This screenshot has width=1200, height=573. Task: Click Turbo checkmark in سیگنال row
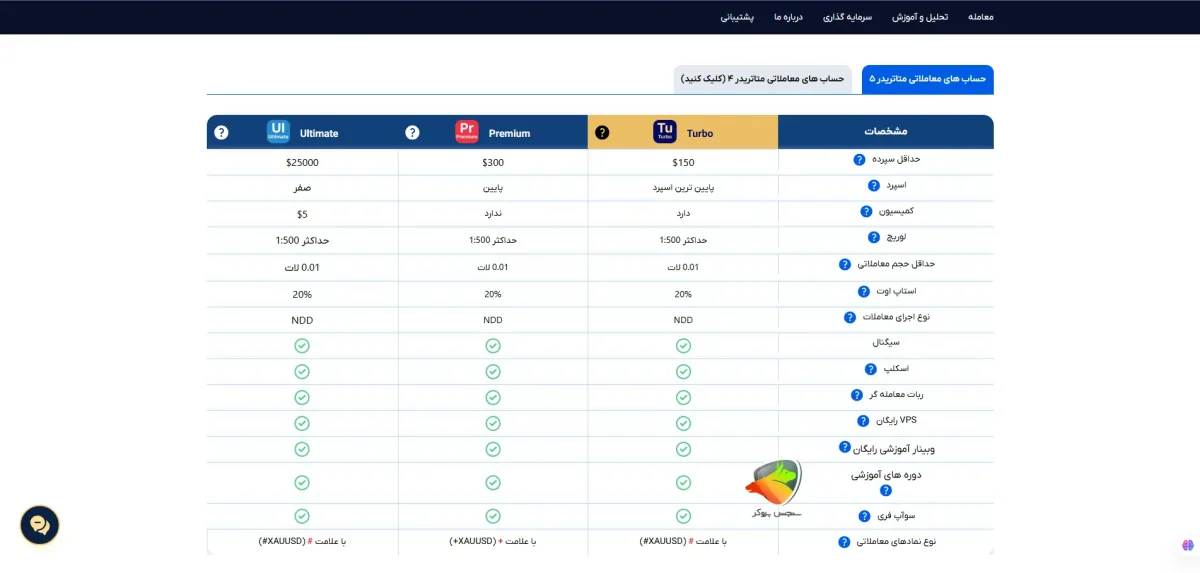click(x=683, y=346)
